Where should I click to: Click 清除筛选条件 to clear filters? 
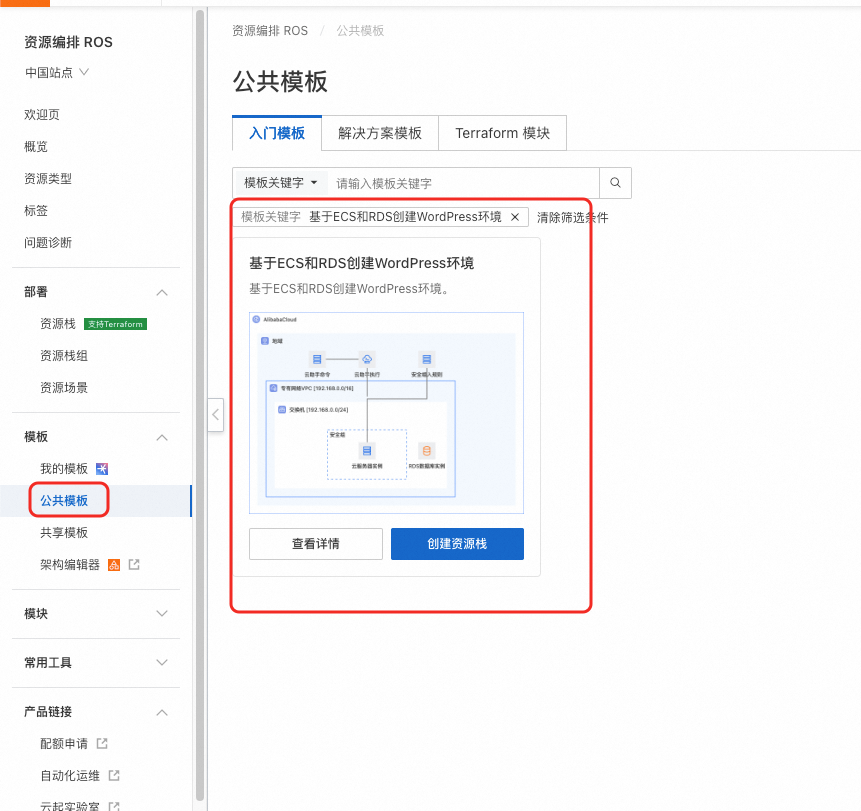click(572, 217)
